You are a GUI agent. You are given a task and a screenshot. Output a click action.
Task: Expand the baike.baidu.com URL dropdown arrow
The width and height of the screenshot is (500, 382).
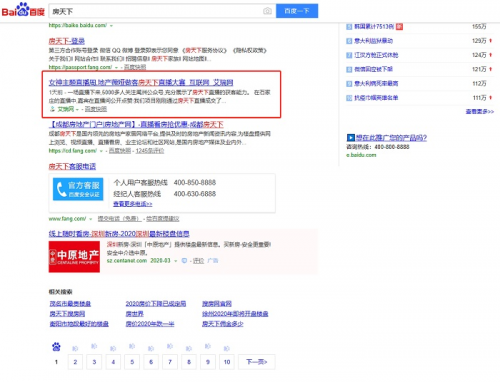pyautogui.click(x=111, y=25)
